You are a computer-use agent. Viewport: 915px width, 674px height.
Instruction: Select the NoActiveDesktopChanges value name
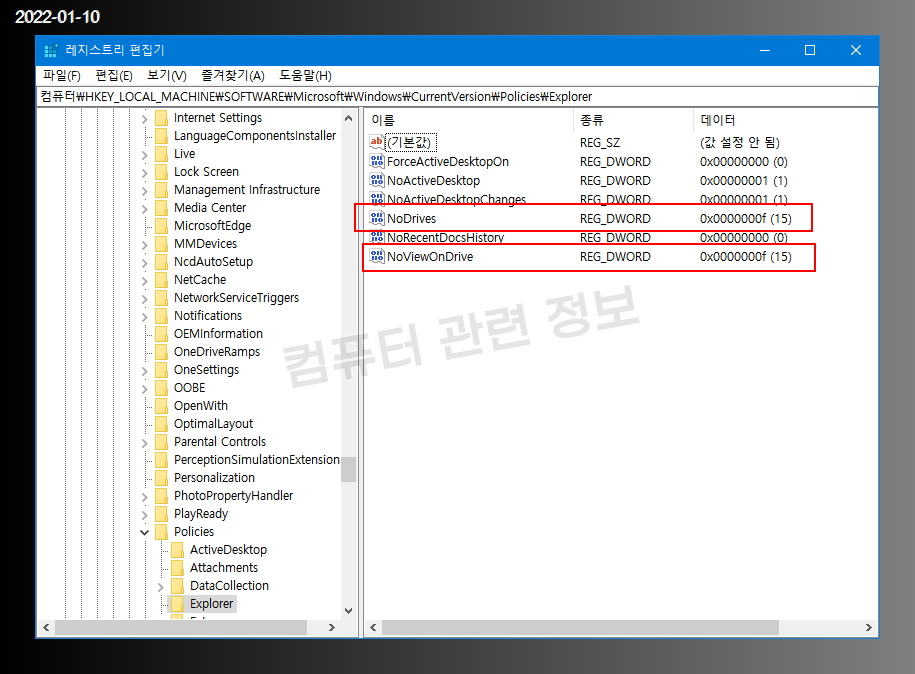tap(456, 200)
